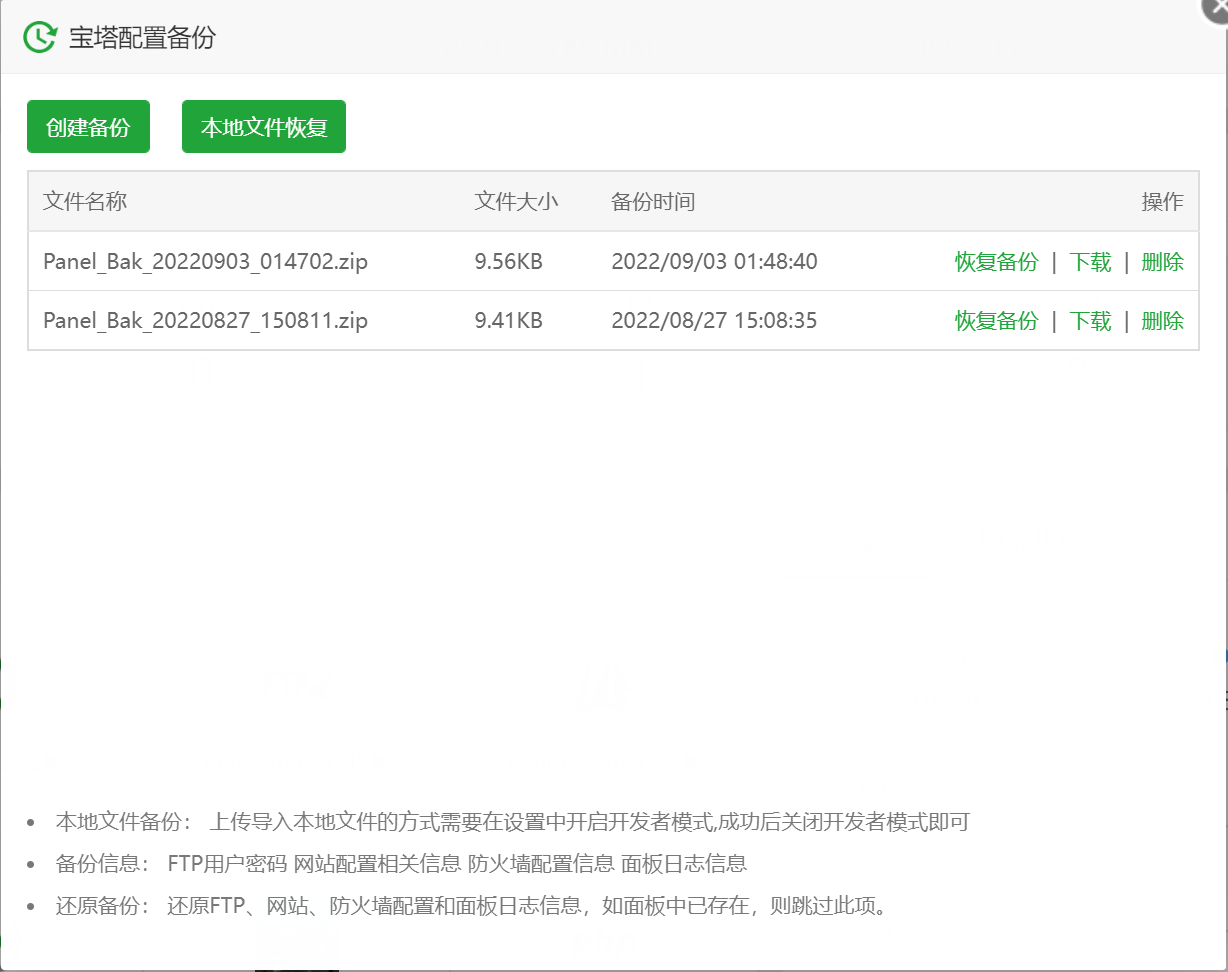Click the green backup clock icon in title

(x=40, y=37)
